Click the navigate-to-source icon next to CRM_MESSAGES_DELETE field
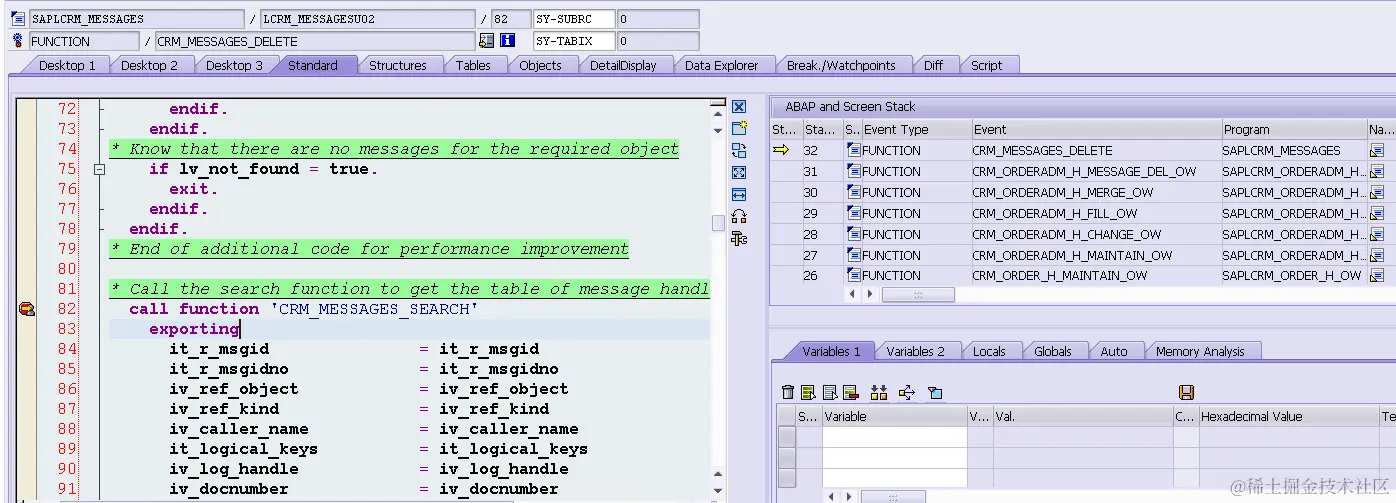1396x503 pixels. coord(487,41)
